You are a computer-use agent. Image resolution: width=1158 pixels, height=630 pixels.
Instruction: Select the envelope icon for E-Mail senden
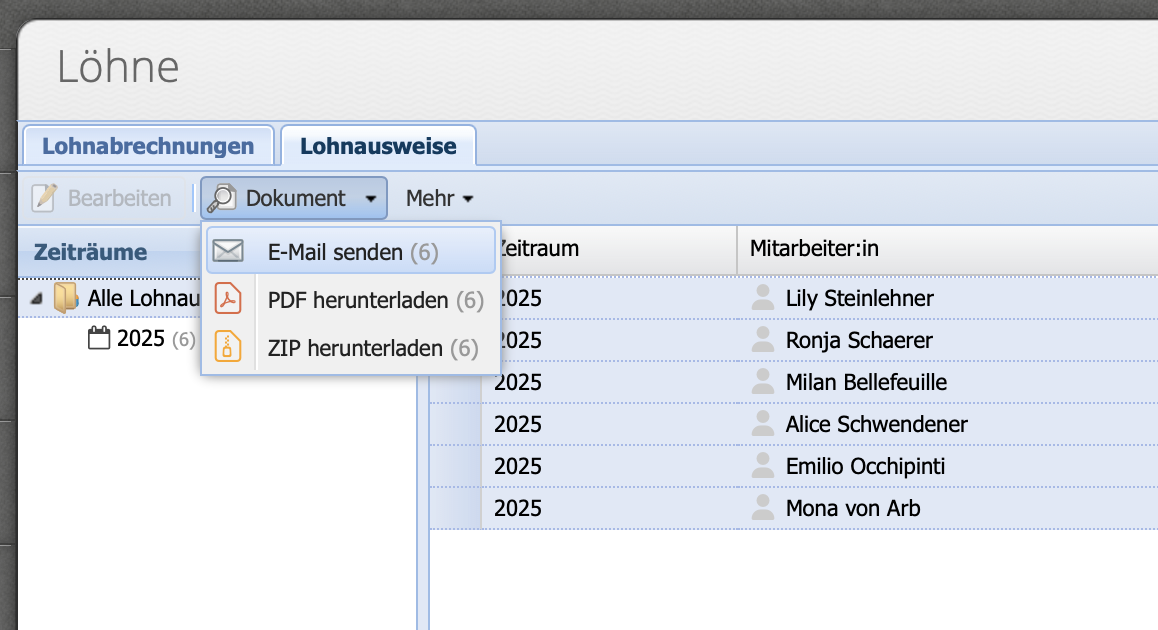click(228, 250)
